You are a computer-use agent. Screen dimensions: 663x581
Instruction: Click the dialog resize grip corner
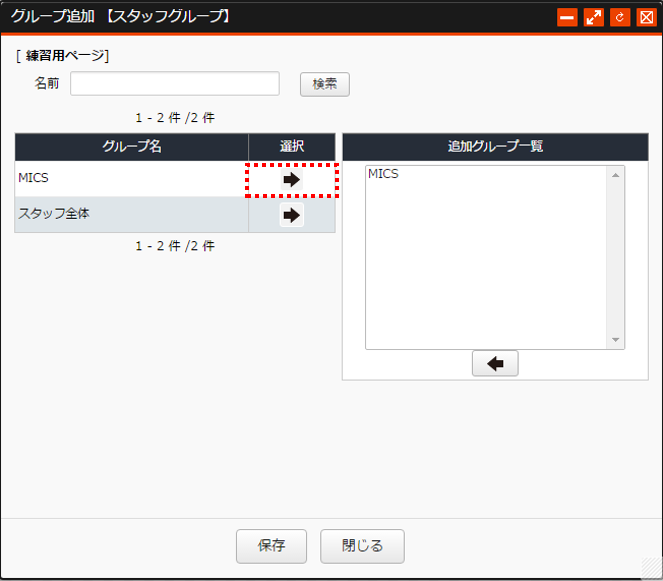[x=652, y=568]
